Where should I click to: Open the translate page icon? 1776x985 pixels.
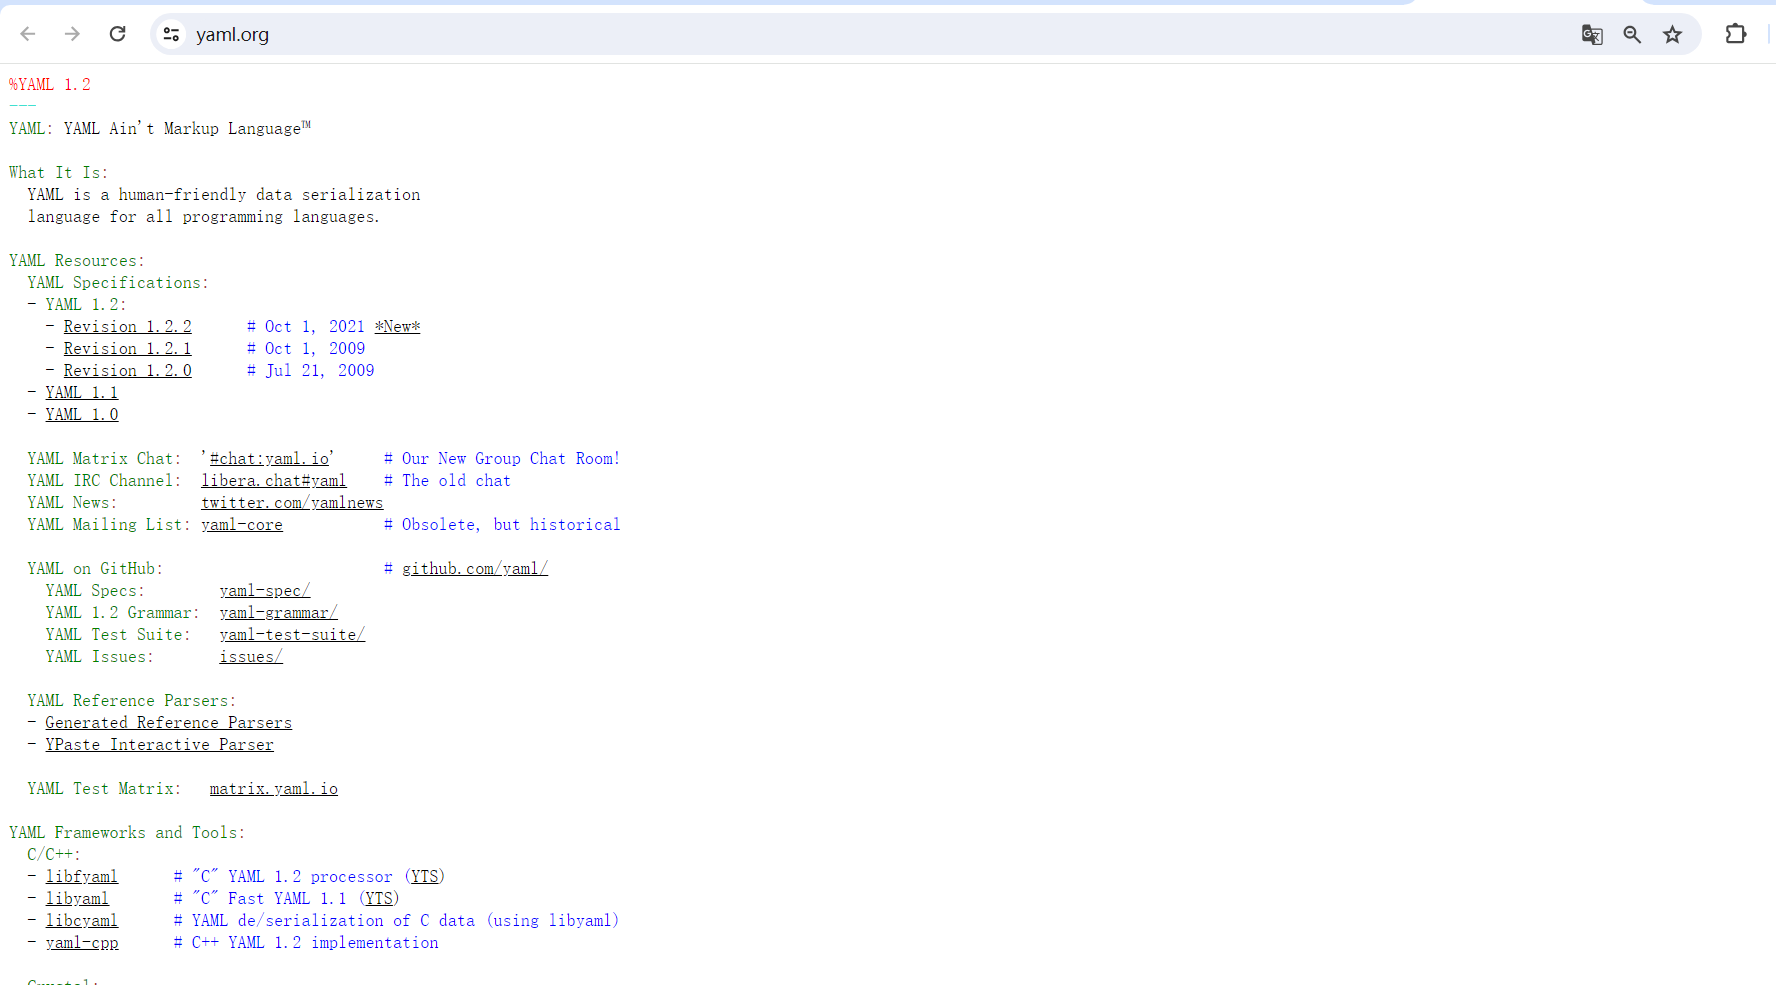pos(1592,35)
